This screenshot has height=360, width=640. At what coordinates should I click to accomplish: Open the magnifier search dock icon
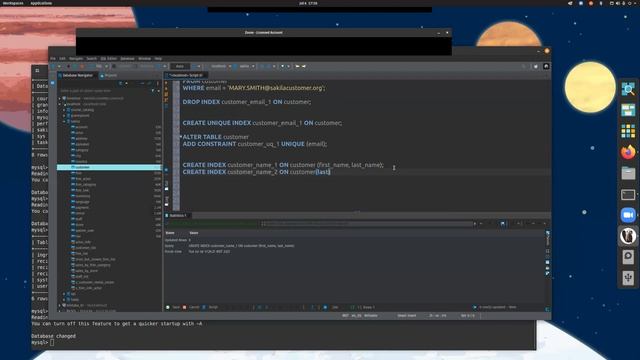coord(628,89)
